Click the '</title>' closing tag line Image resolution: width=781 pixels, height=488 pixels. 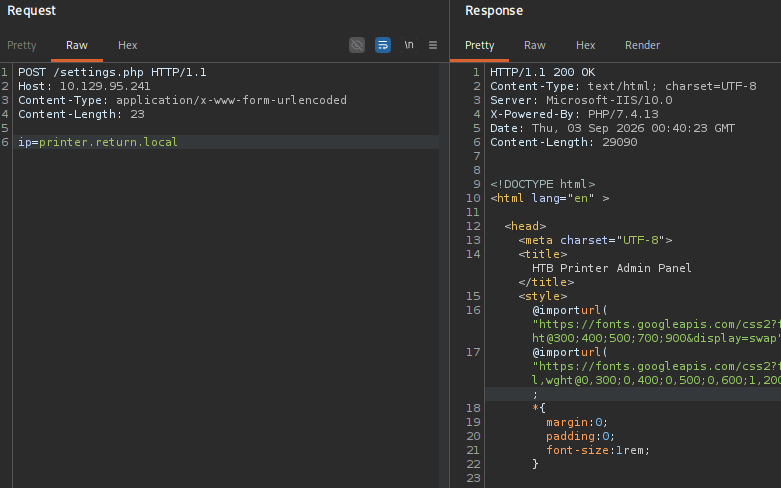click(546, 282)
